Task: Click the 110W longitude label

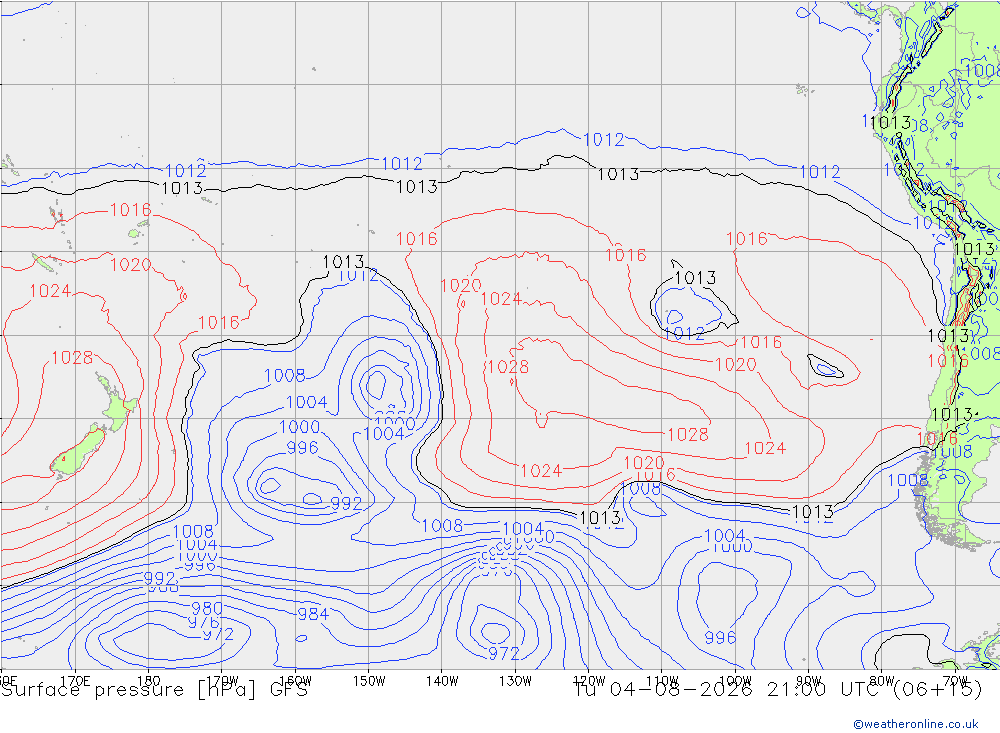Action: tap(662, 681)
